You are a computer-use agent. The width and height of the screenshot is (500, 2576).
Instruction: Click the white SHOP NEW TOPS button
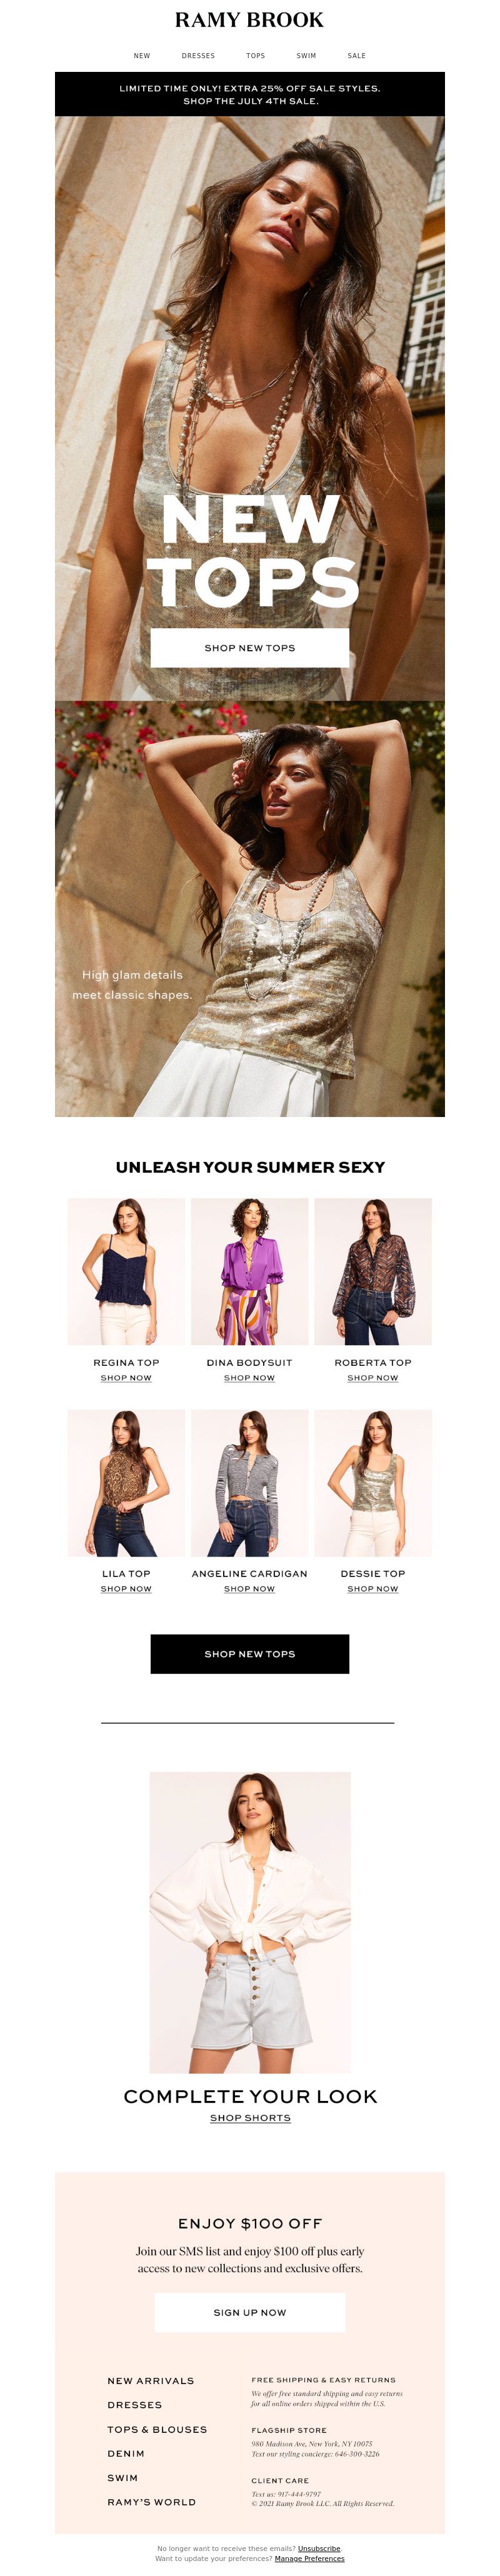coord(250,648)
